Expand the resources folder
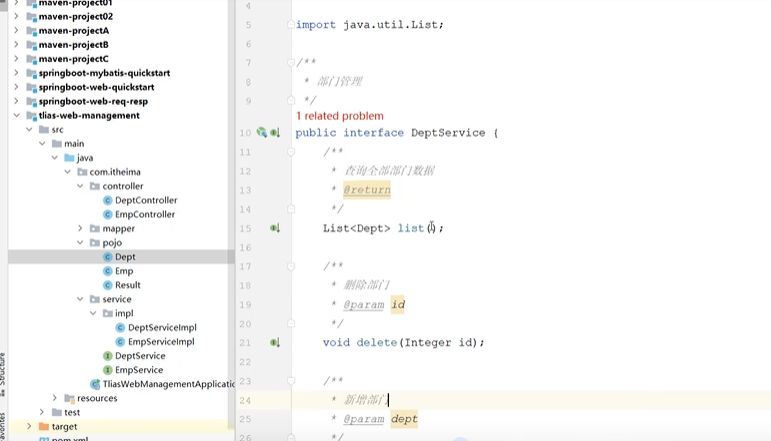The width and height of the screenshot is (771, 441). (55, 398)
